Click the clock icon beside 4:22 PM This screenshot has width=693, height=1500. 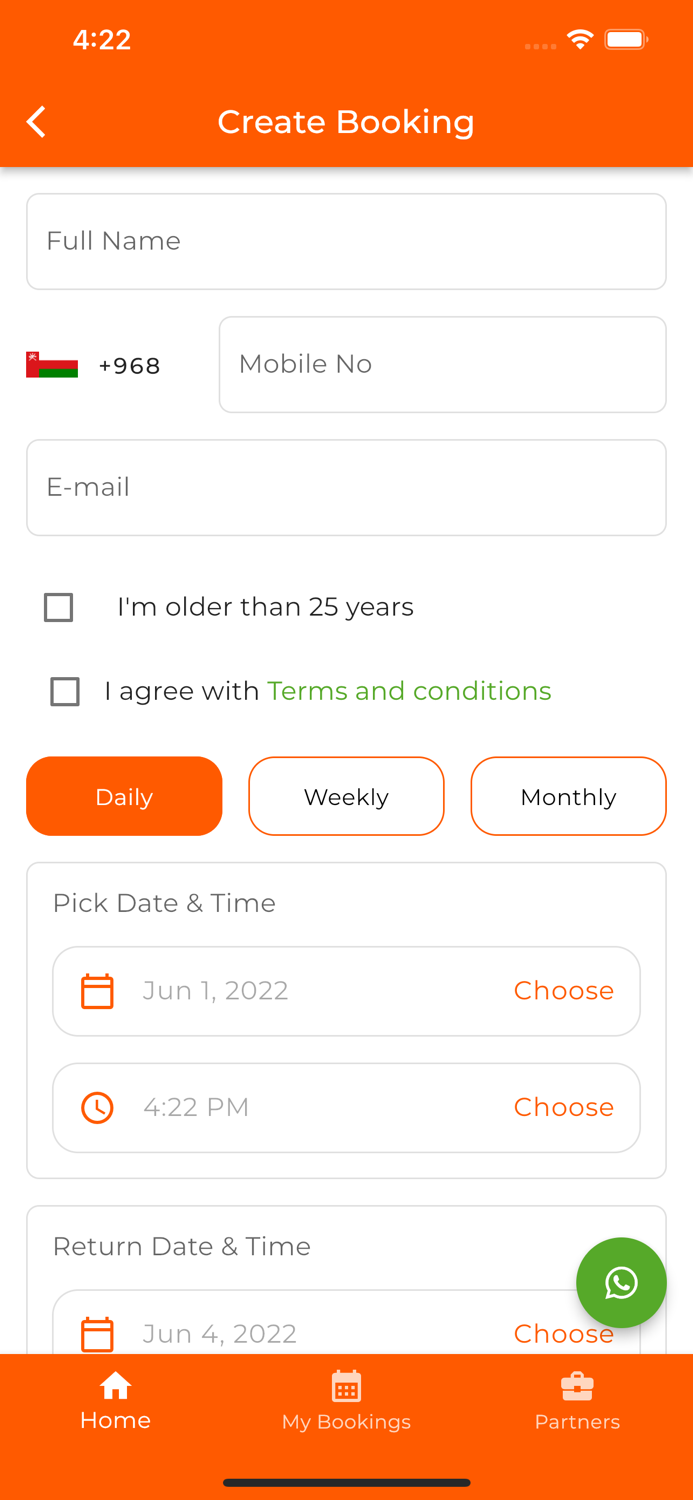97,1108
